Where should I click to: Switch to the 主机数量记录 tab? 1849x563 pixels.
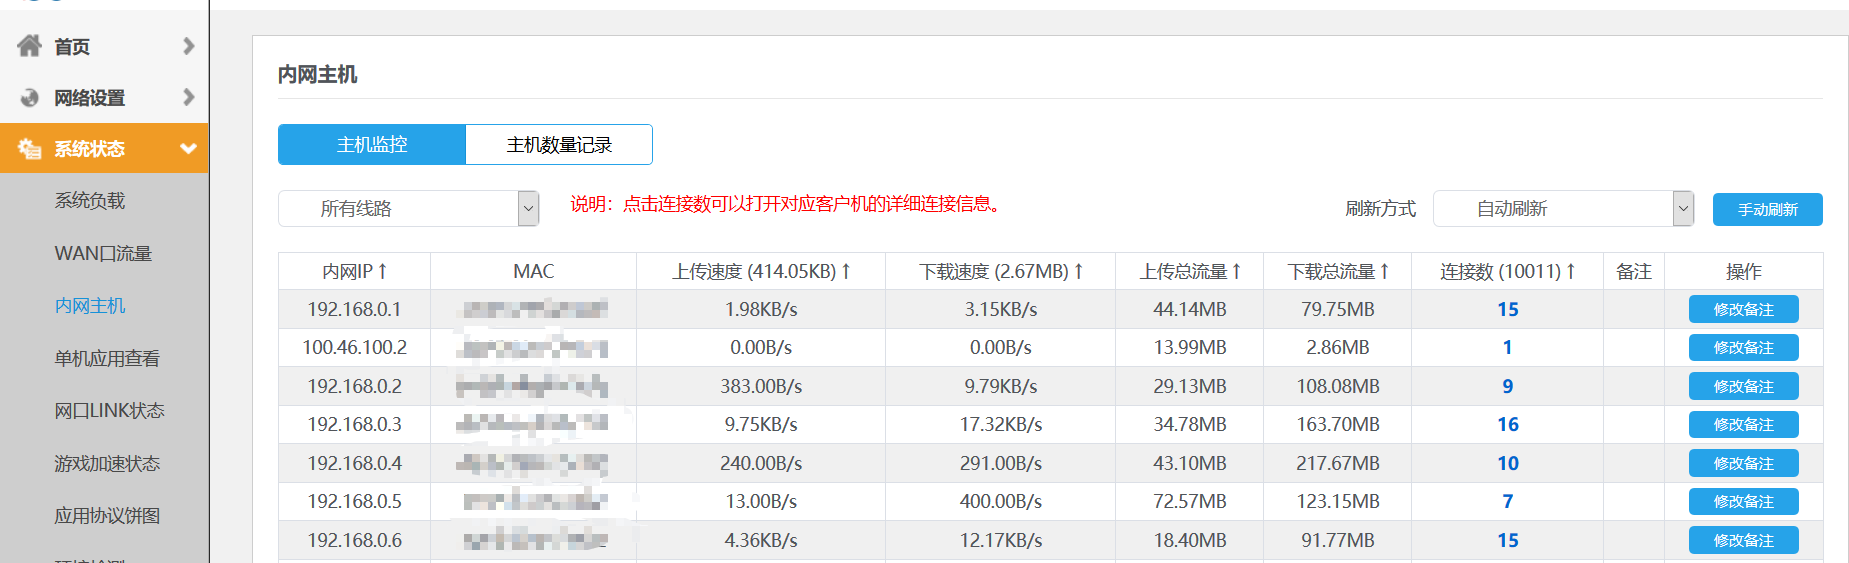(559, 145)
